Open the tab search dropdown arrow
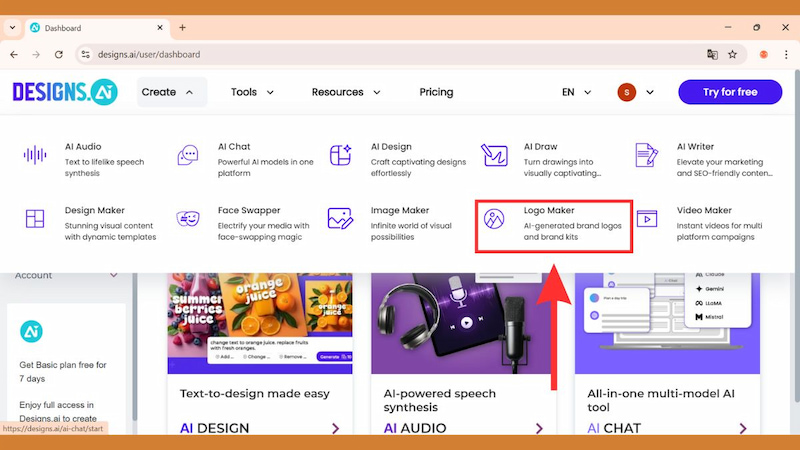This screenshot has height=450, width=800. pyautogui.click(x=12, y=28)
